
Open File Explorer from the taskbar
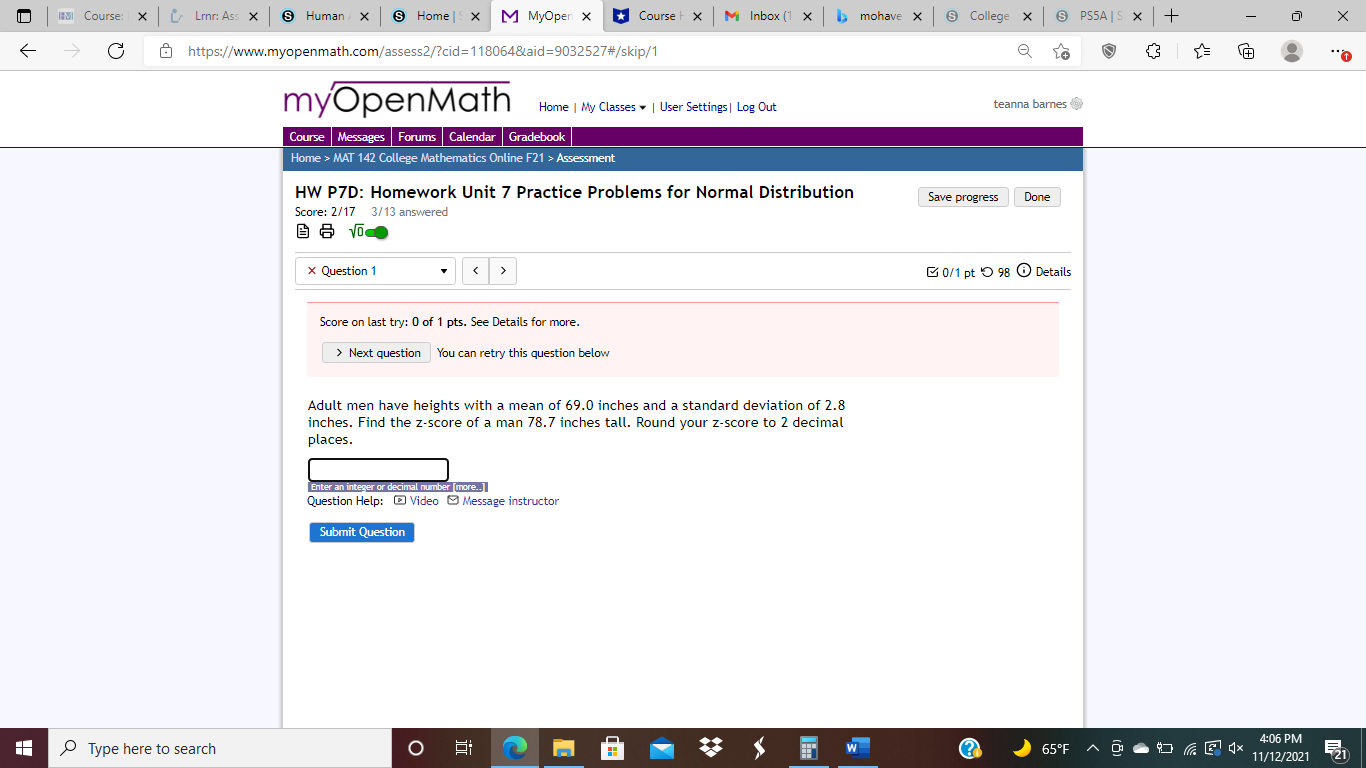pyautogui.click(x=564, y=748)
